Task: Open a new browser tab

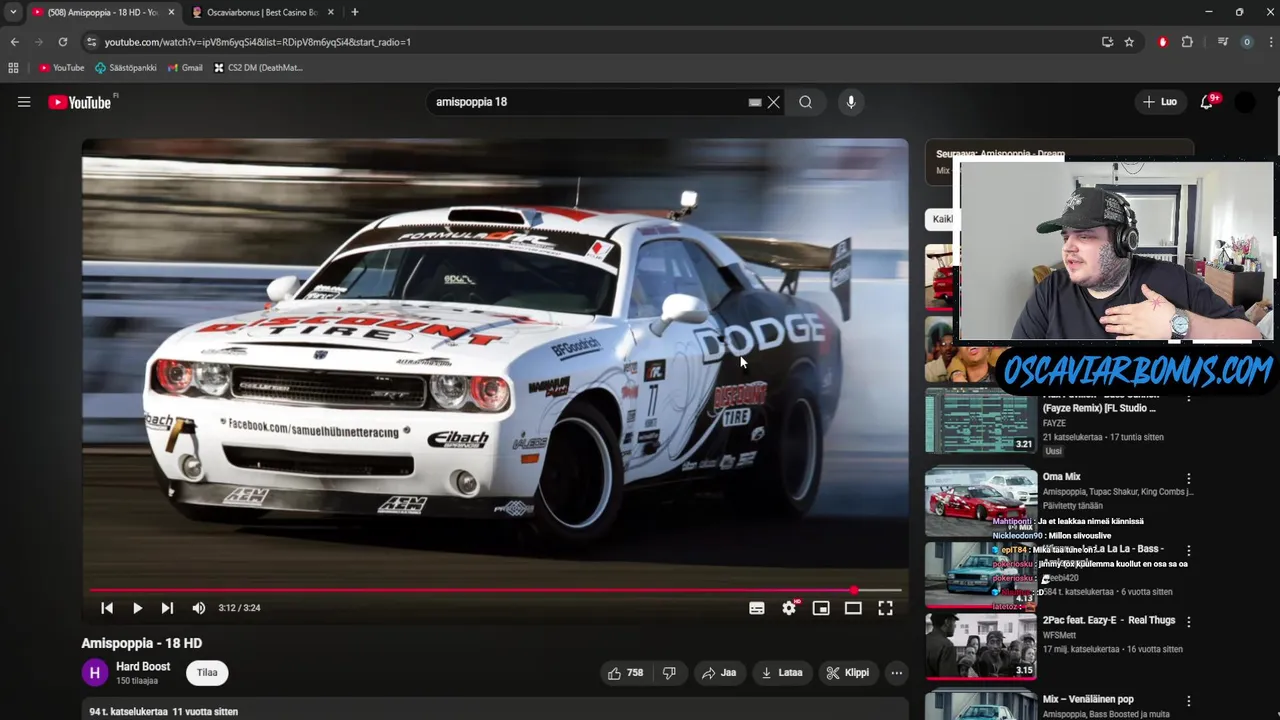Action: (x=354, y=12)
